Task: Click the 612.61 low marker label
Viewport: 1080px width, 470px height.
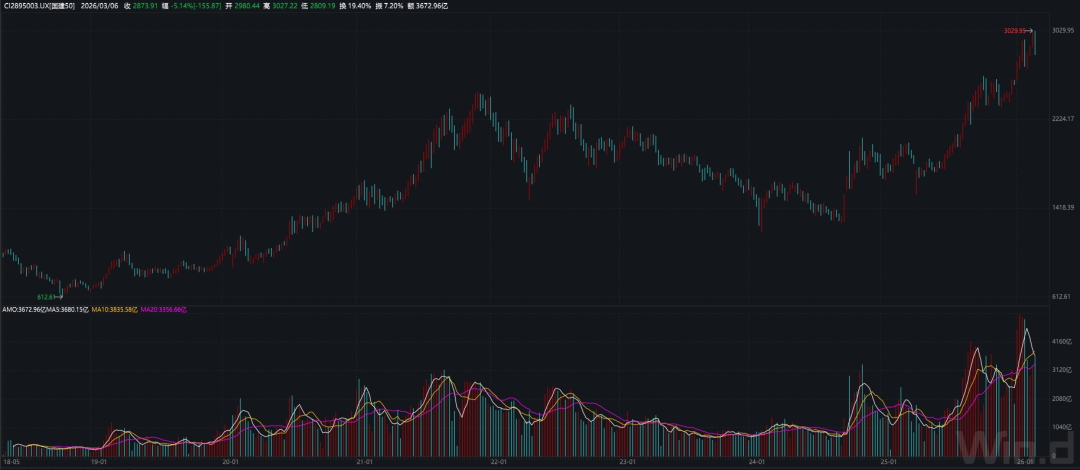Action: tap(45, 297)
